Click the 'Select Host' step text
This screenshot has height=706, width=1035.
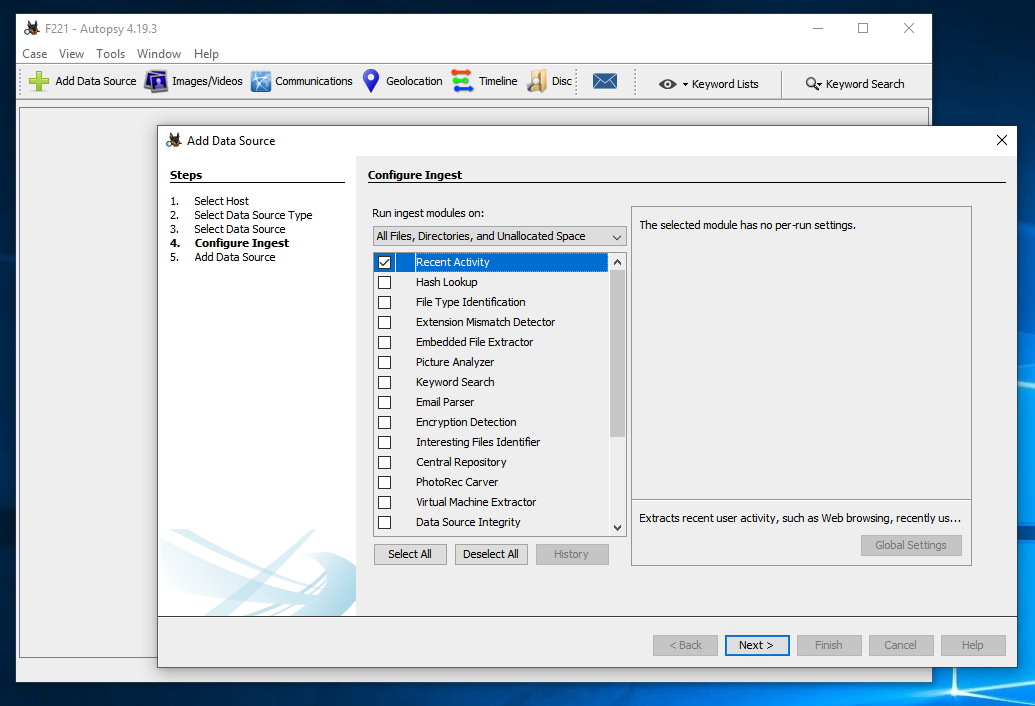(221, 201)
